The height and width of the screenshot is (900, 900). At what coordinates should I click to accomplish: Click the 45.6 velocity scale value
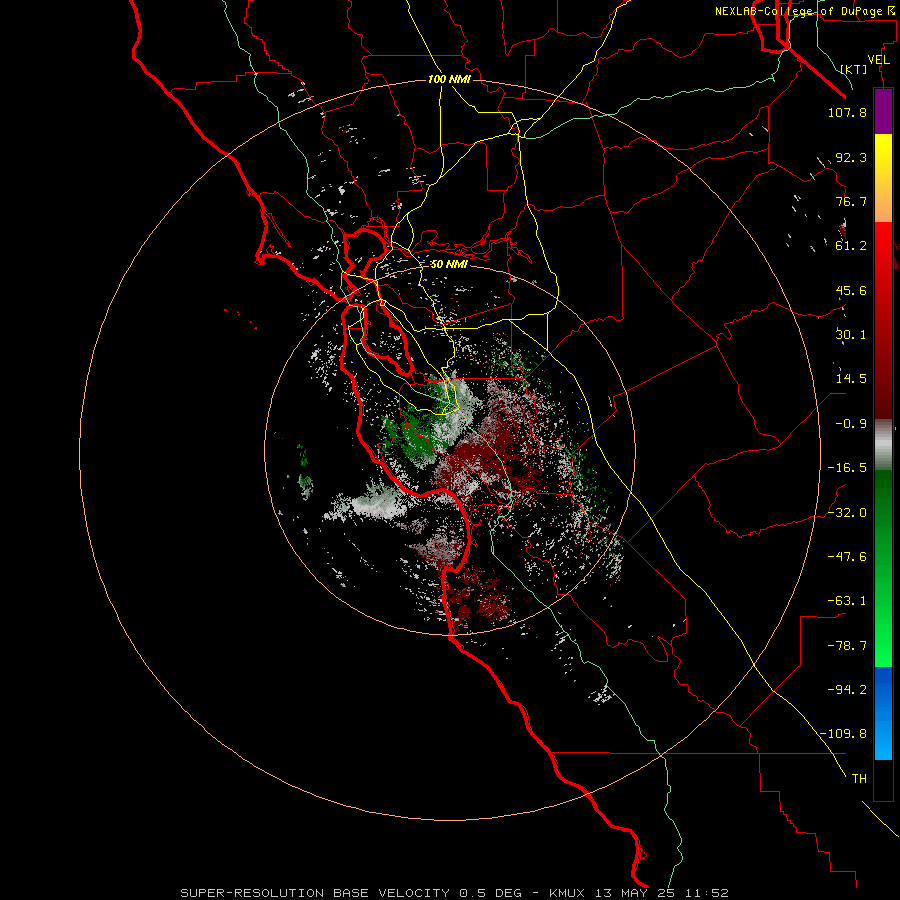pos(851,290)
